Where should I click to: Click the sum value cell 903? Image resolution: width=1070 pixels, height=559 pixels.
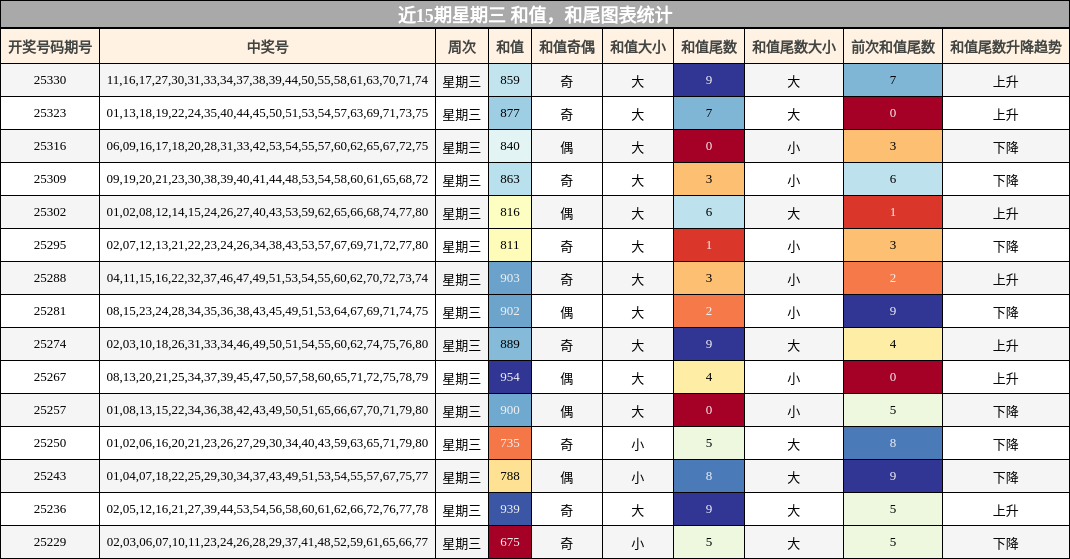[x=510, y=278]
